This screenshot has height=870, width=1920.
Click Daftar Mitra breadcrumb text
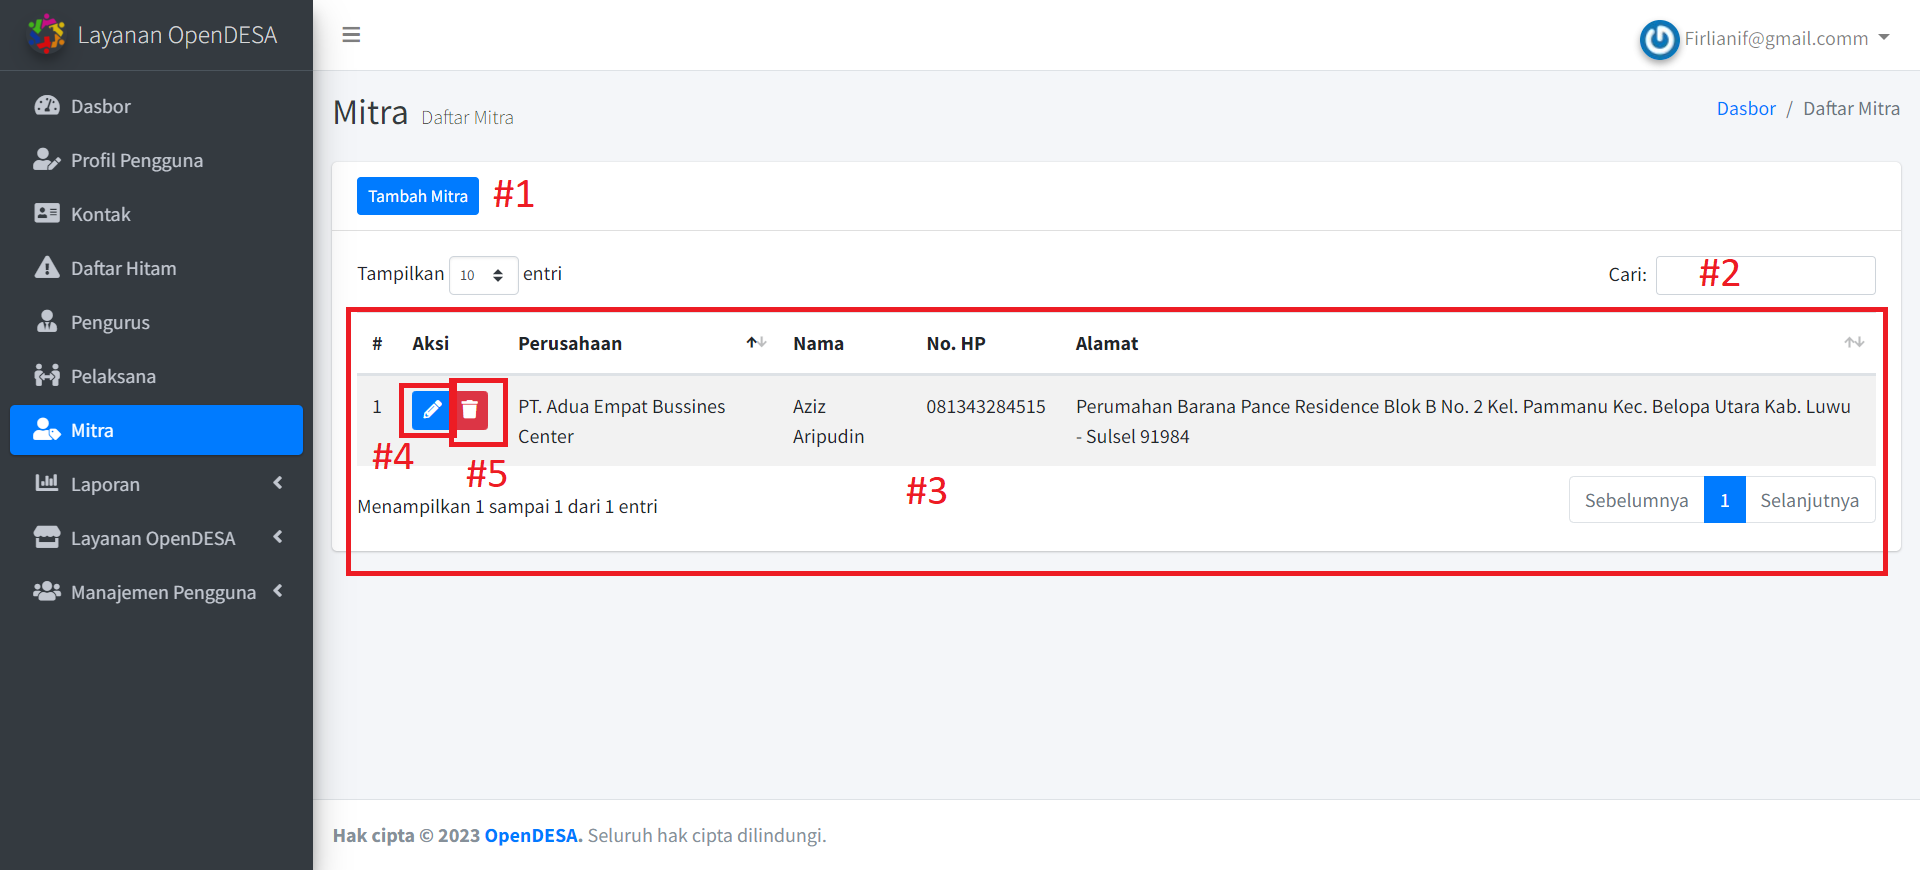coord(1851,108)
